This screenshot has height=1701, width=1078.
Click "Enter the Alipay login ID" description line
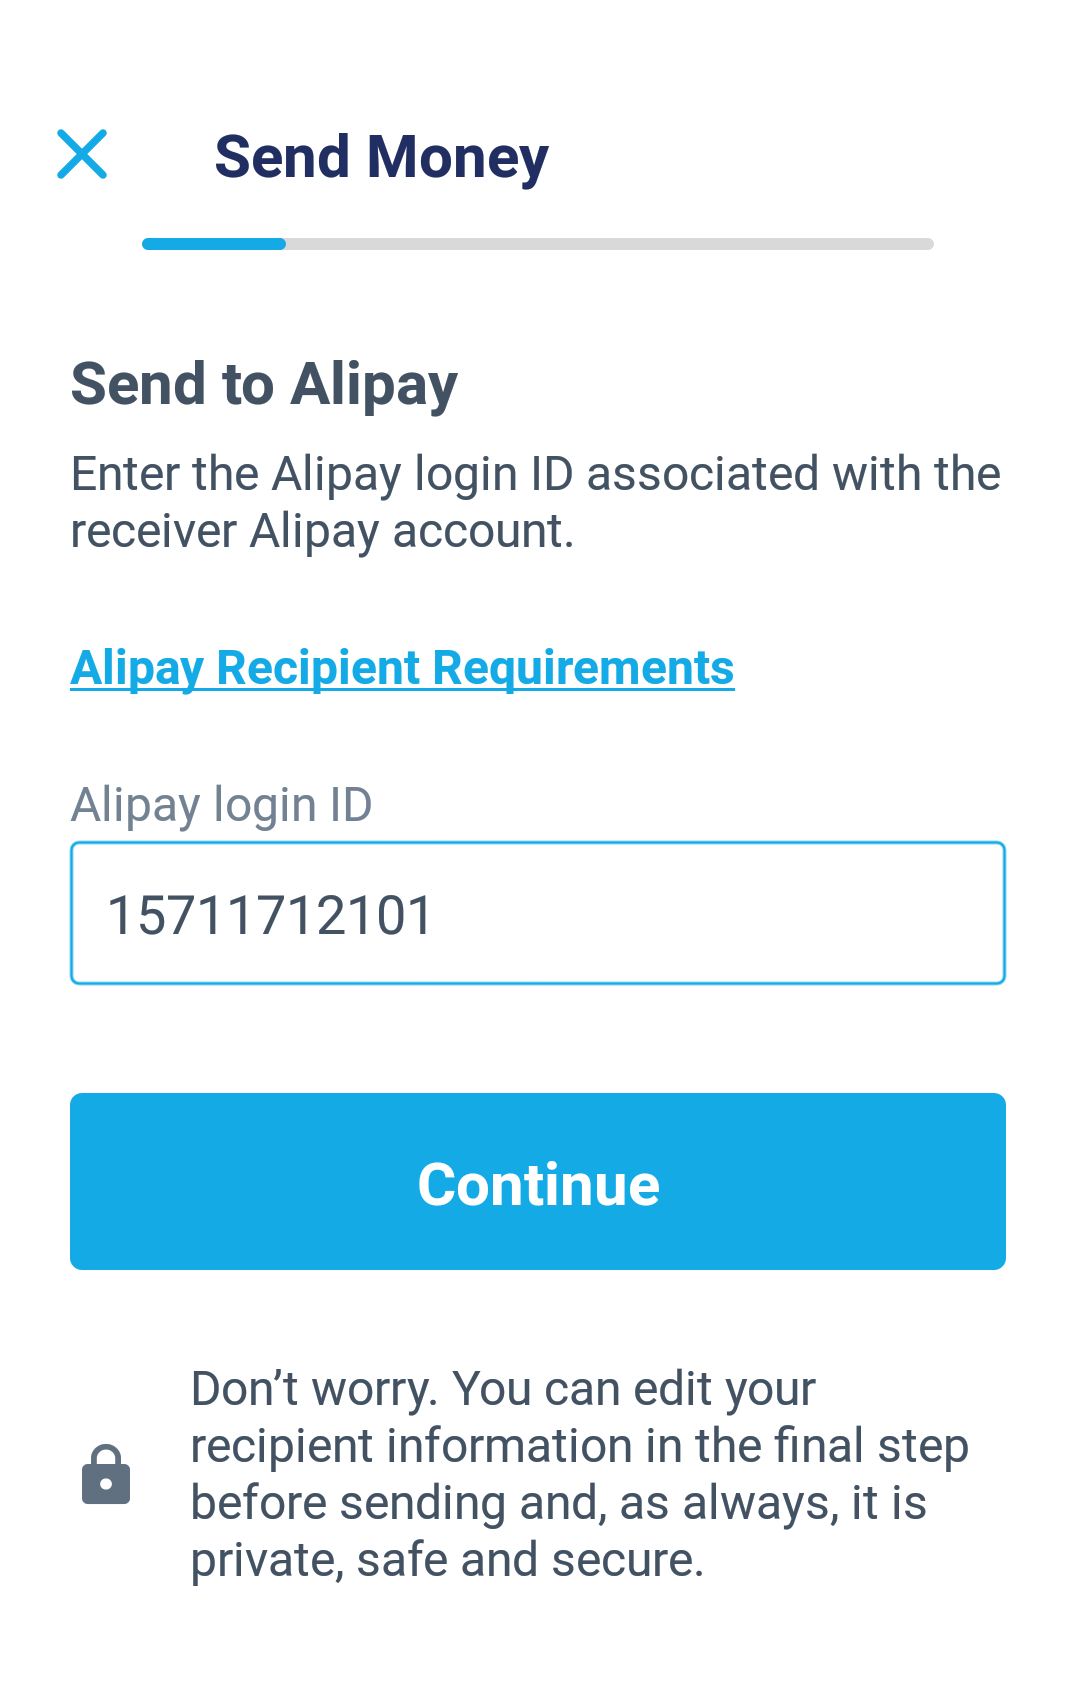(535, 474)
